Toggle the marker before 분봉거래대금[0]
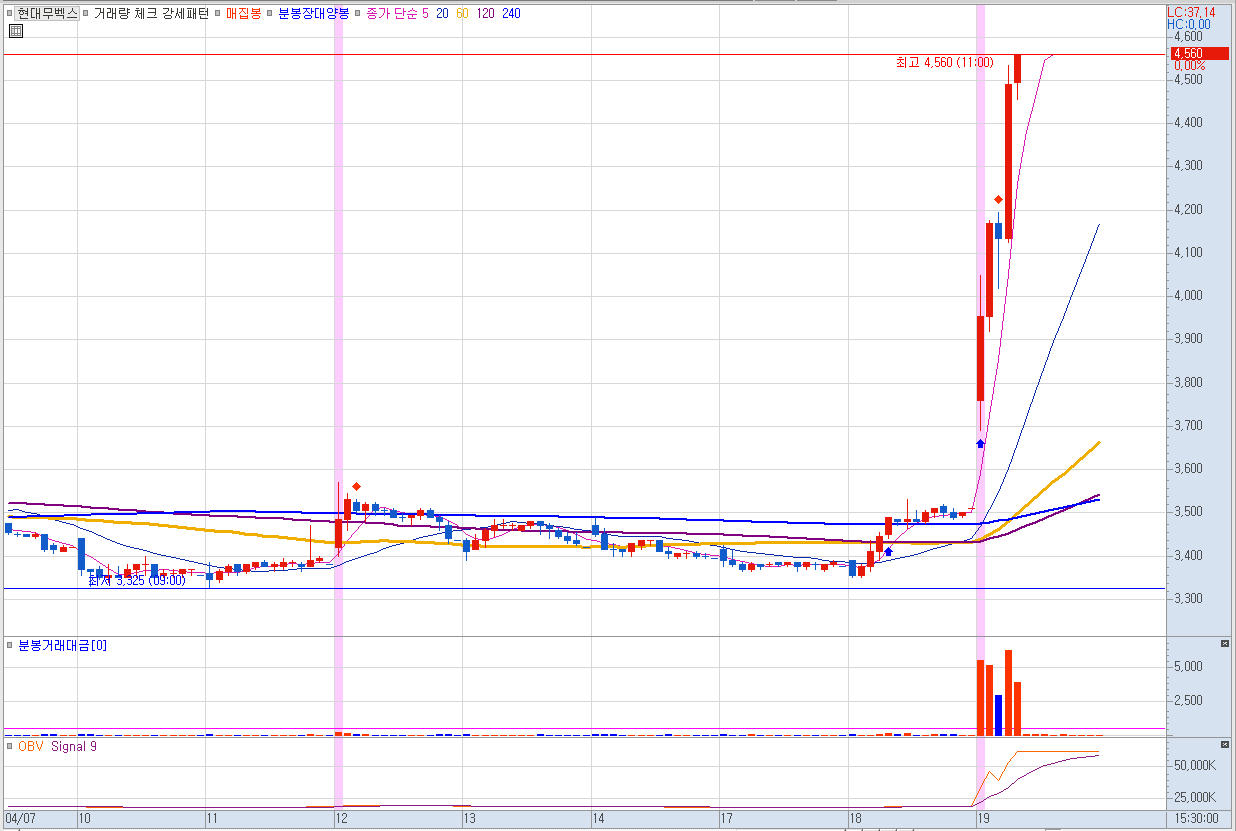The width and height of the screenshot is (1236, 831). click(10, 645)
